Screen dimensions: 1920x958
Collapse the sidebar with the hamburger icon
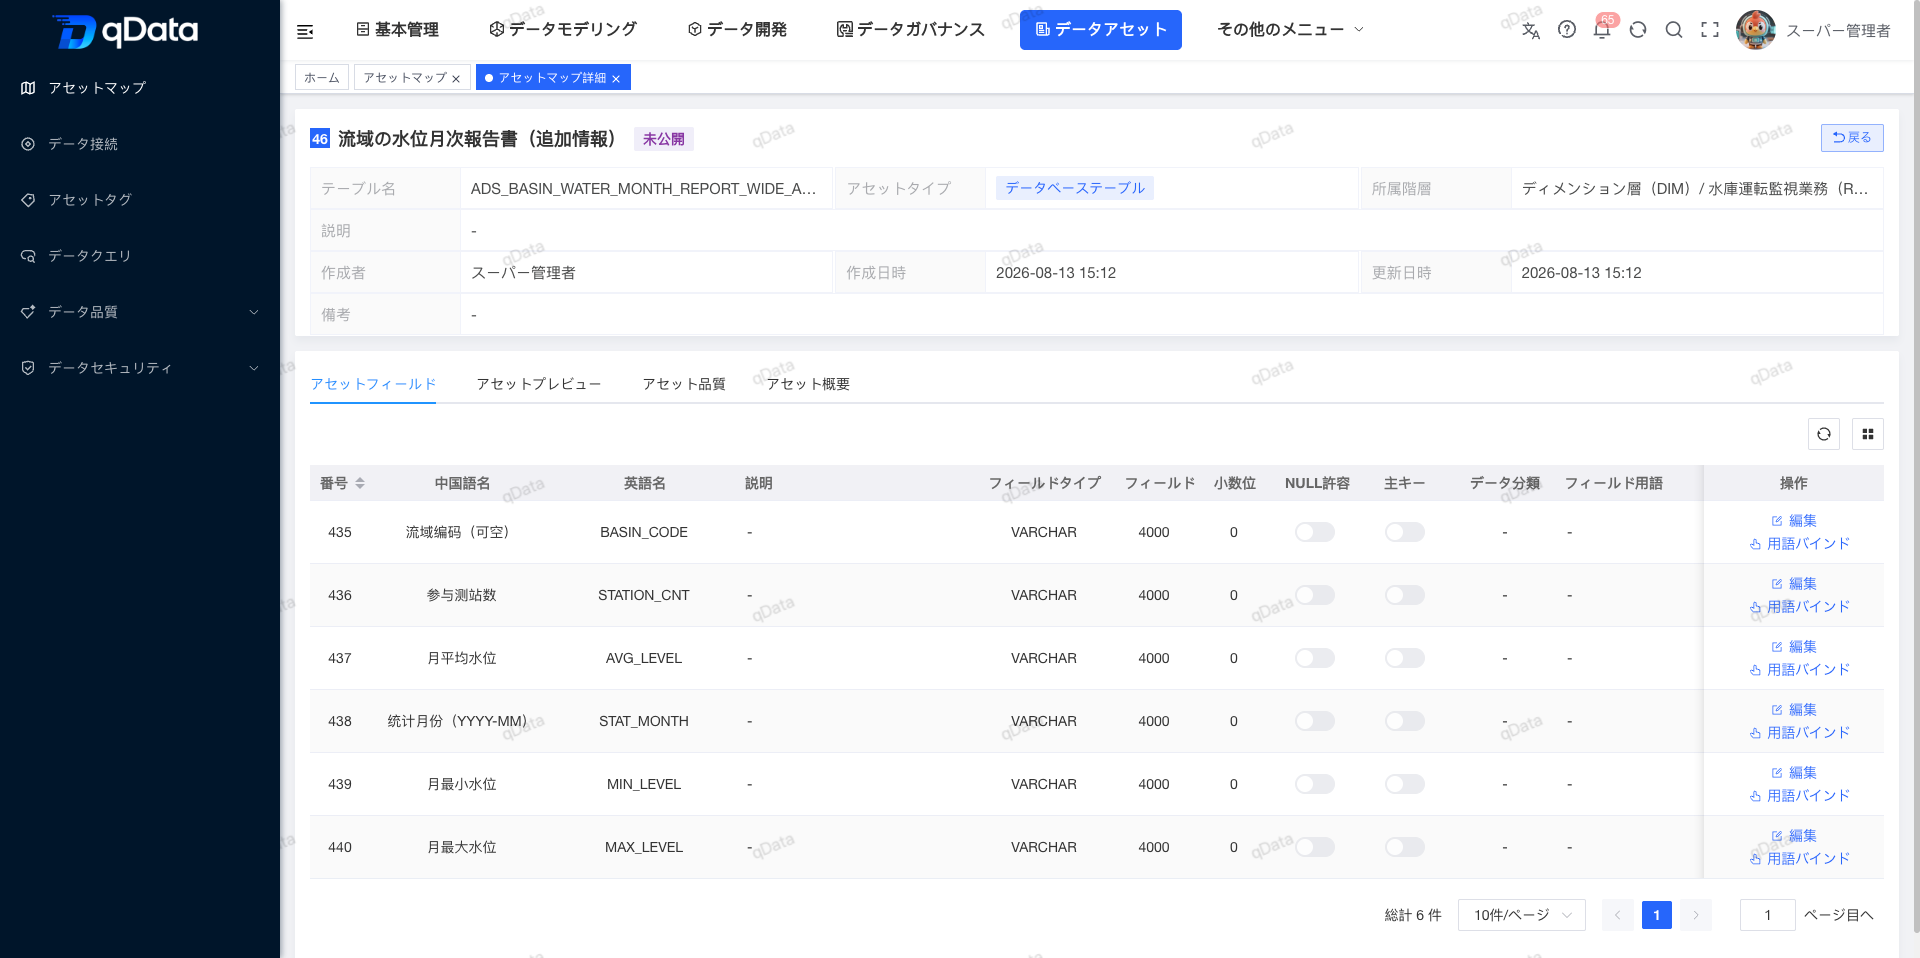305,31
